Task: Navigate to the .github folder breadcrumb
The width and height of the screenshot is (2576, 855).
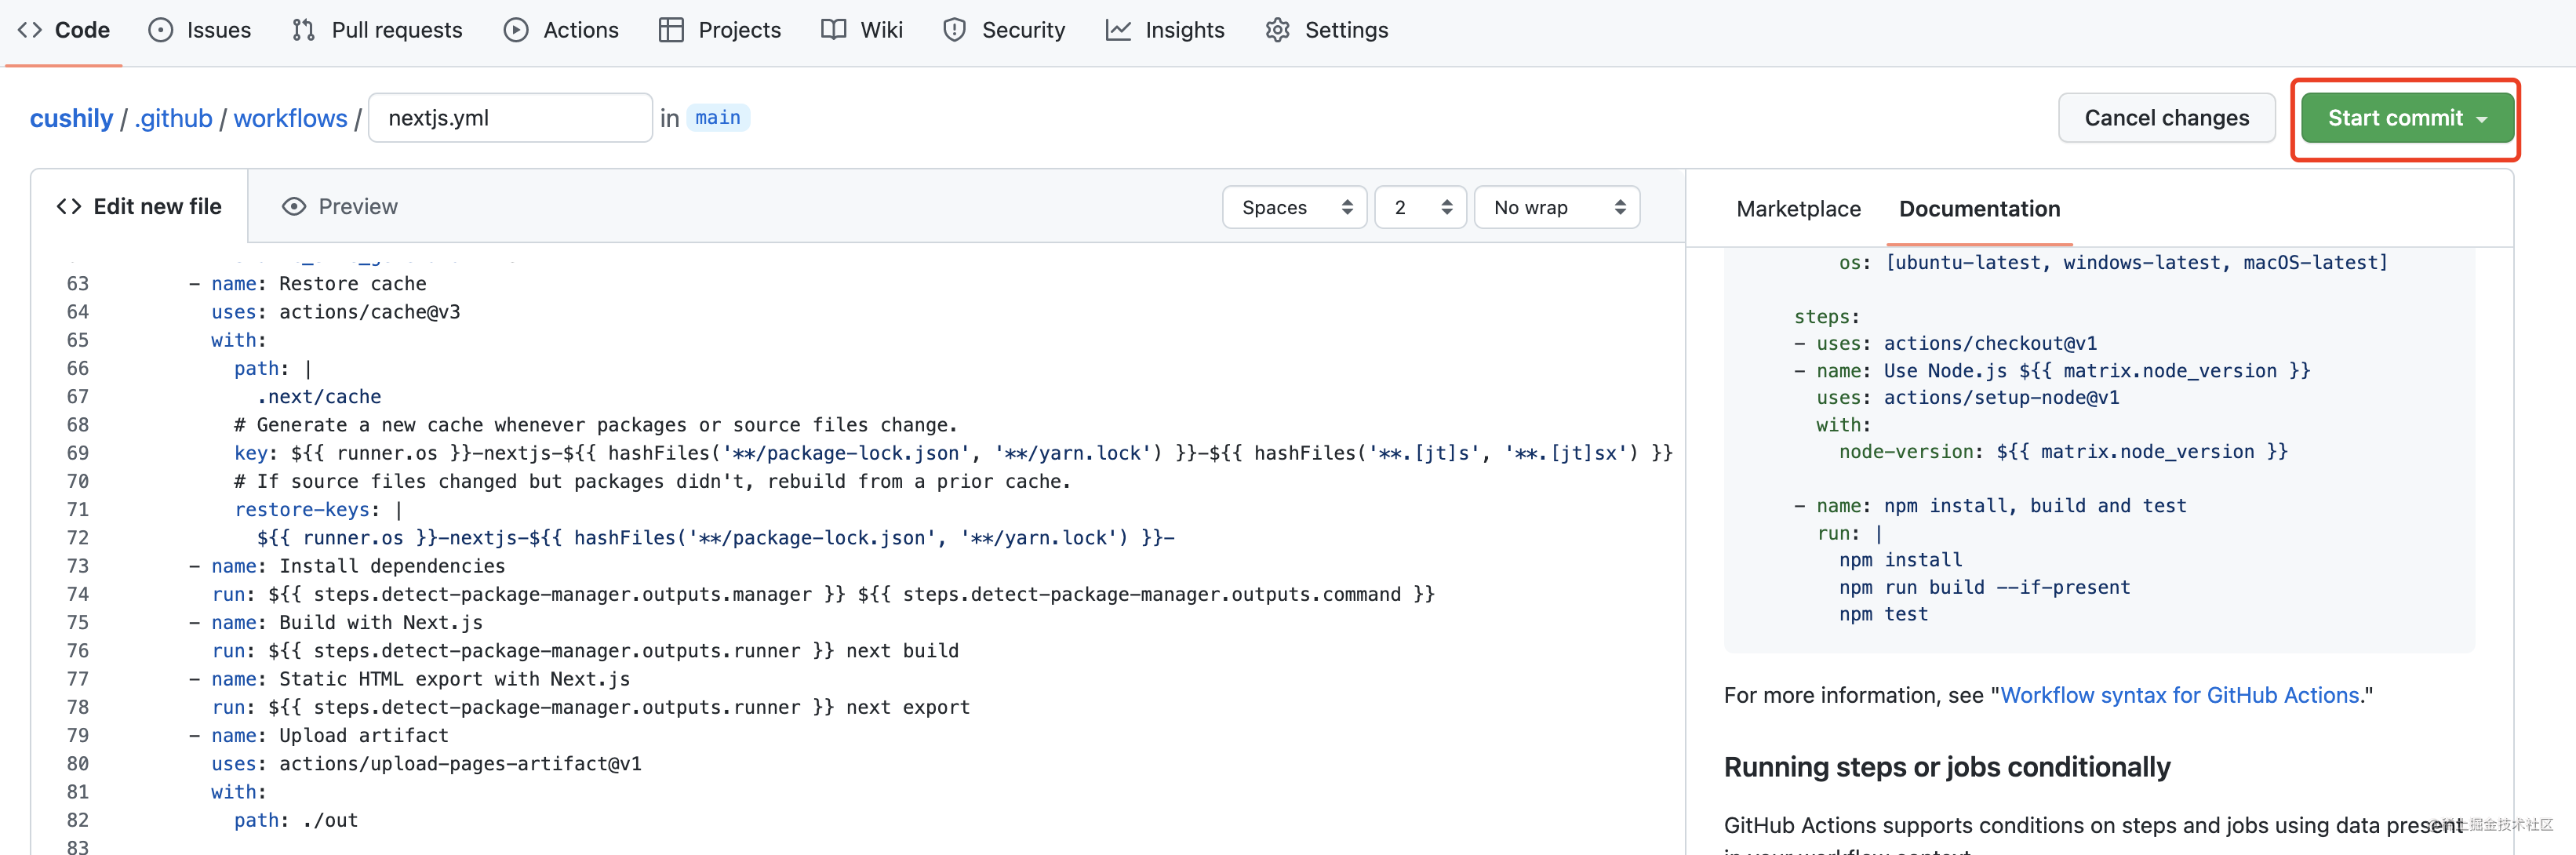Action: pos(173,118)
